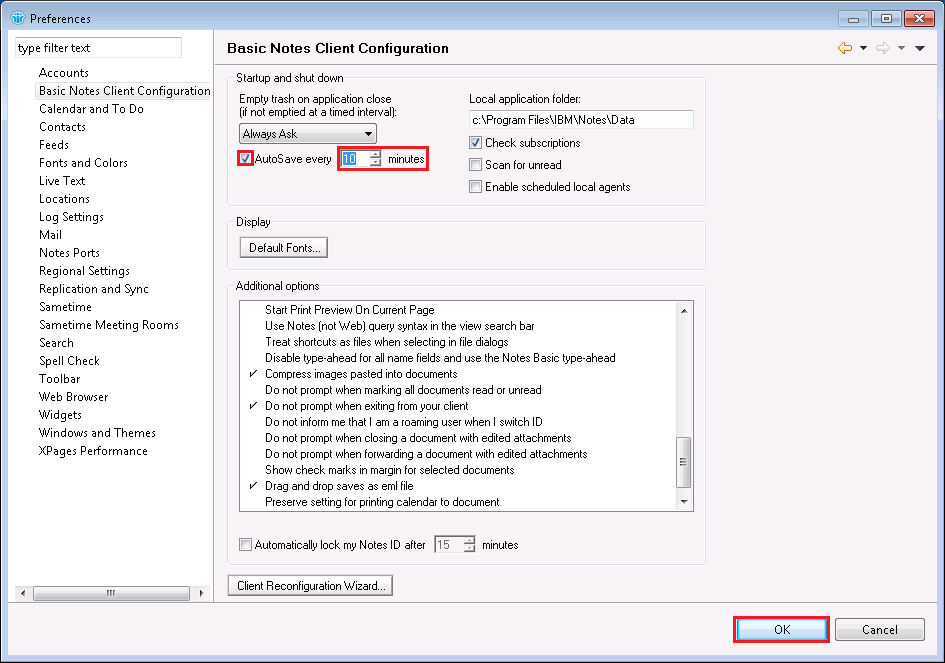
Task: Enable the Scan for unread checkbox
Action: click(476, 165)
